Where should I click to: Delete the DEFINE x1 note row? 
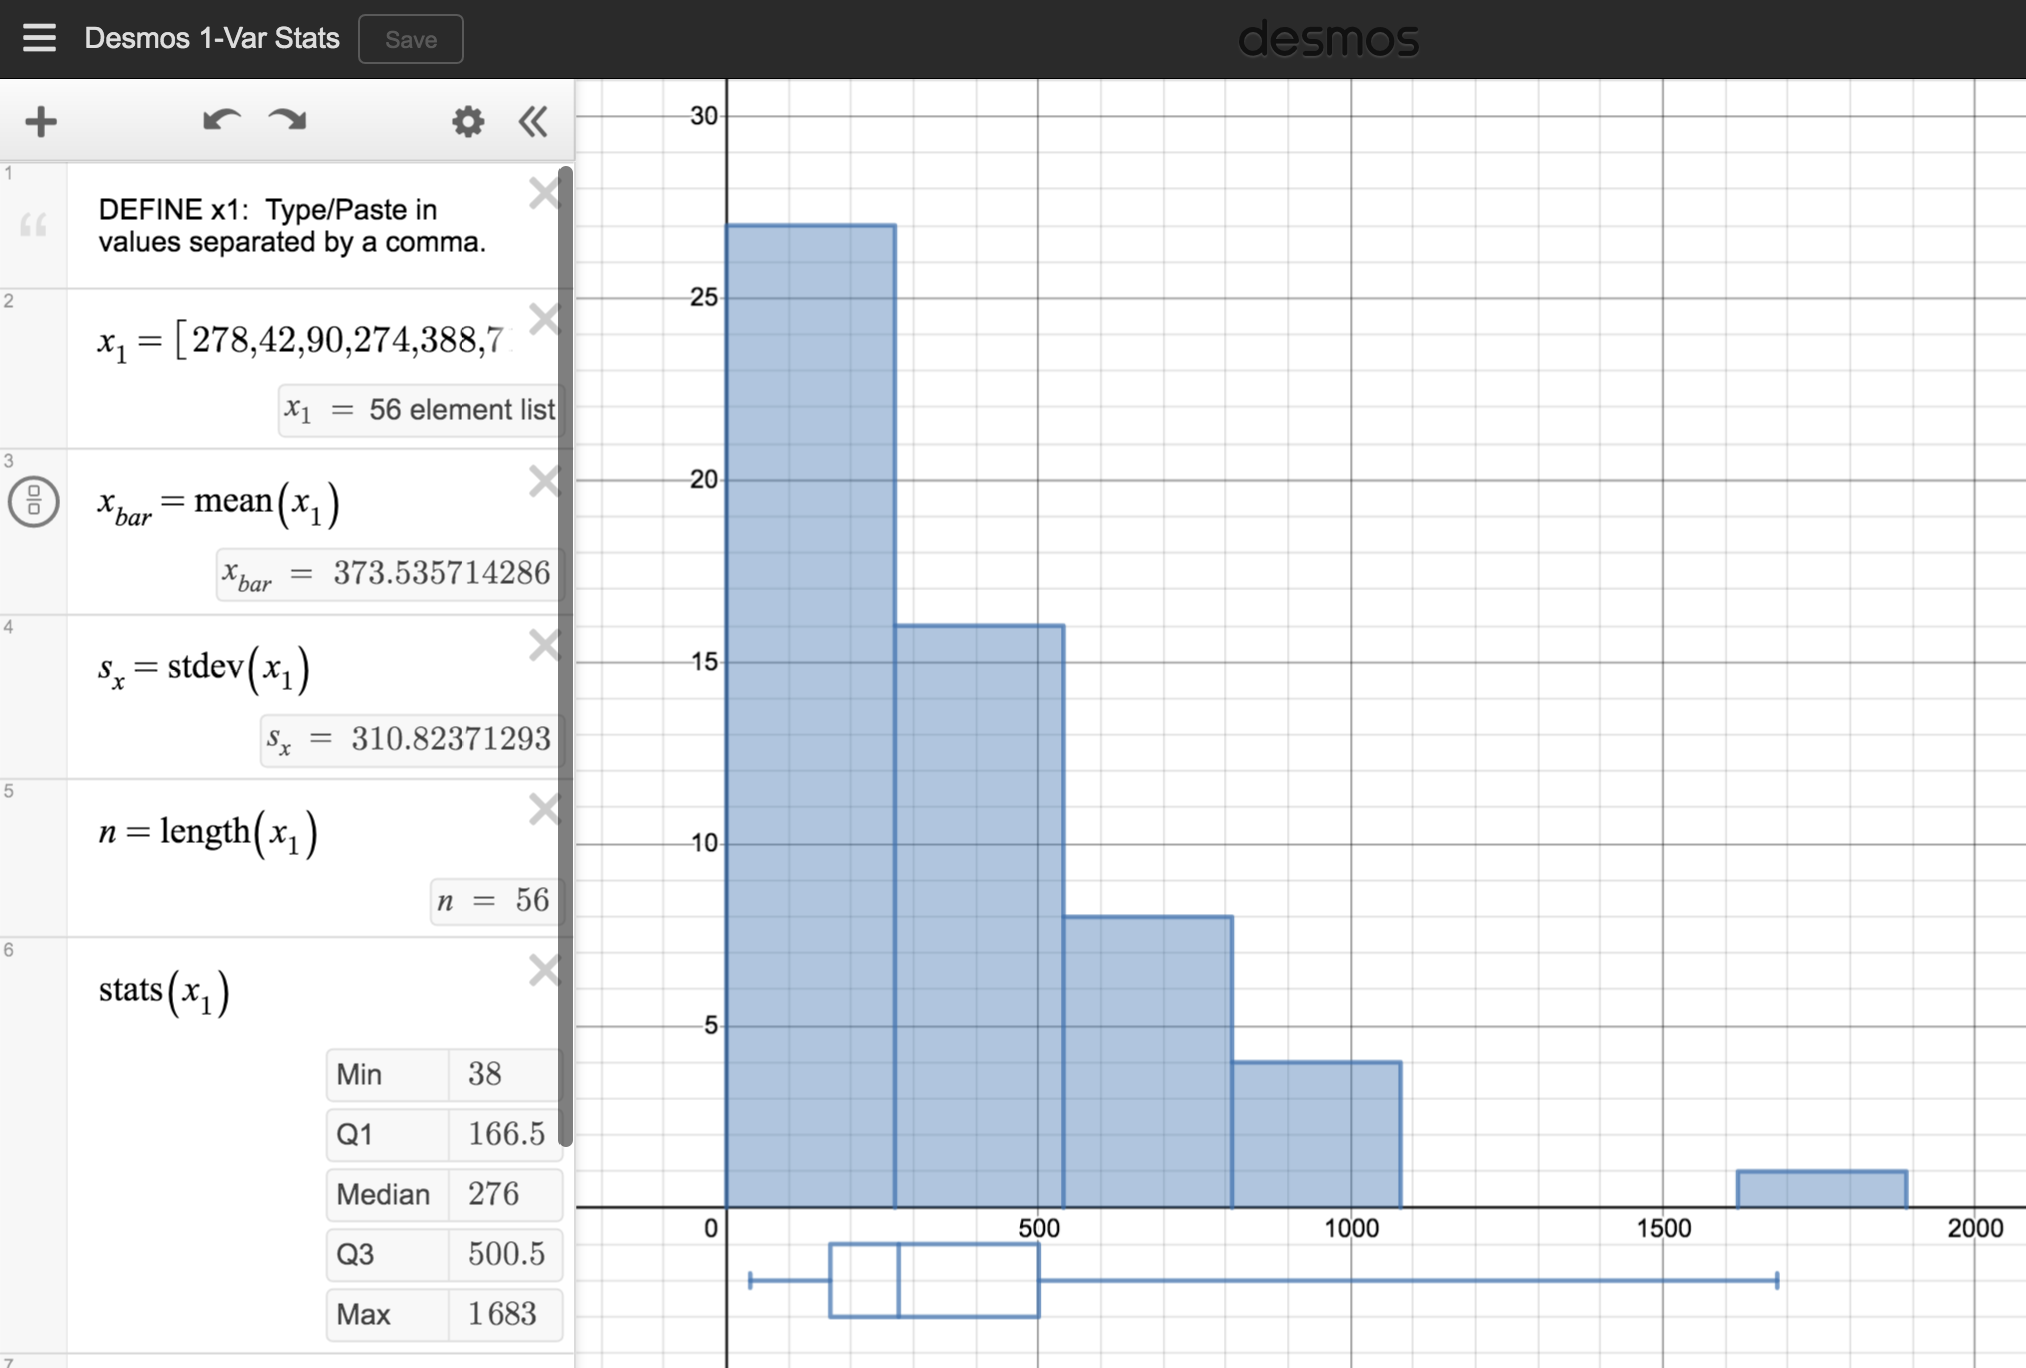(545, 193)
